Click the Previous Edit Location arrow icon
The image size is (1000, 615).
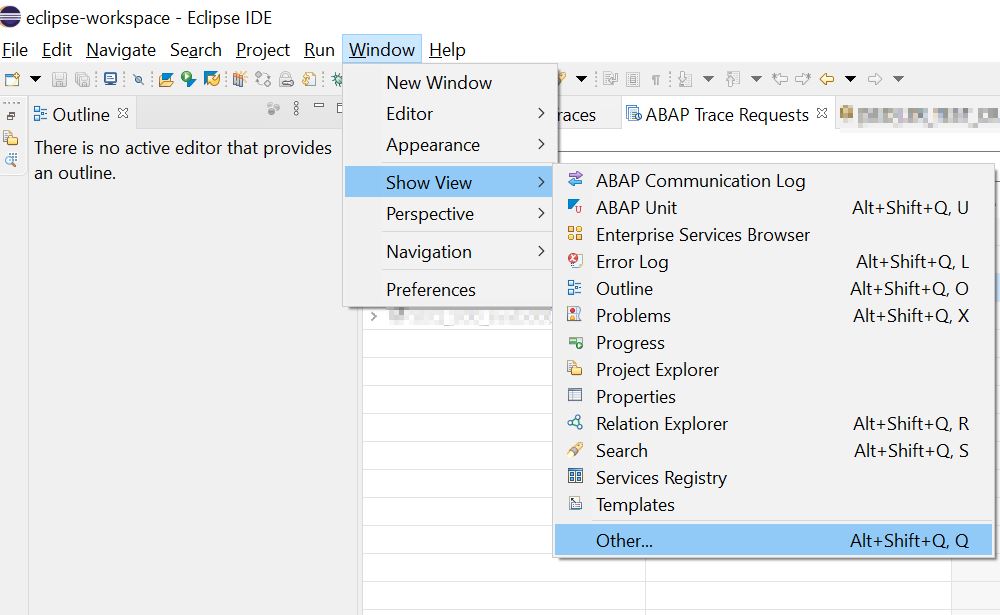780,78
